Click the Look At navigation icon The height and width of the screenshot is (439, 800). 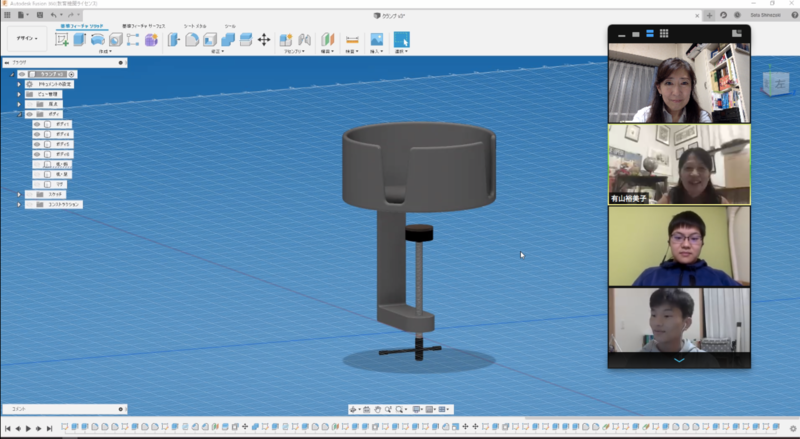pyautogui.click(x=366, y=409)
